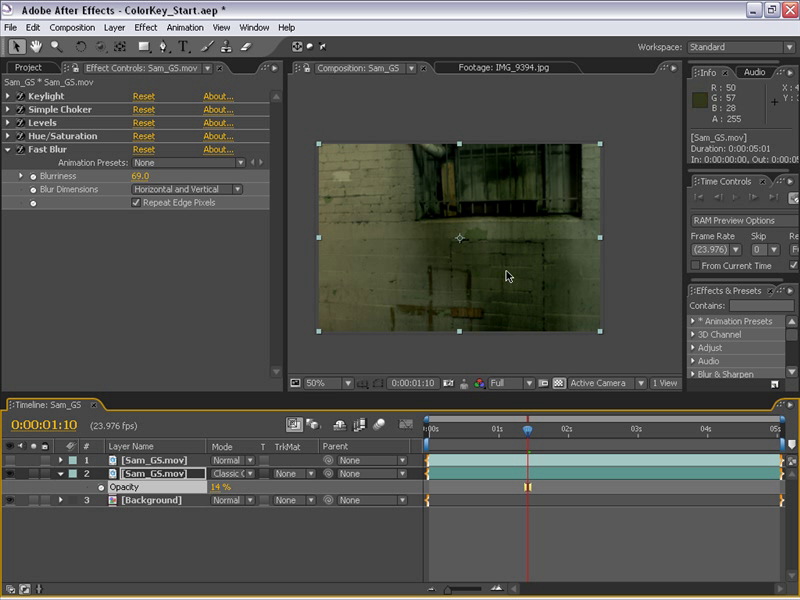Select the Eraser tool in toolbar
The height and width of the screenshot is (600, 800).
pos(245,46)
